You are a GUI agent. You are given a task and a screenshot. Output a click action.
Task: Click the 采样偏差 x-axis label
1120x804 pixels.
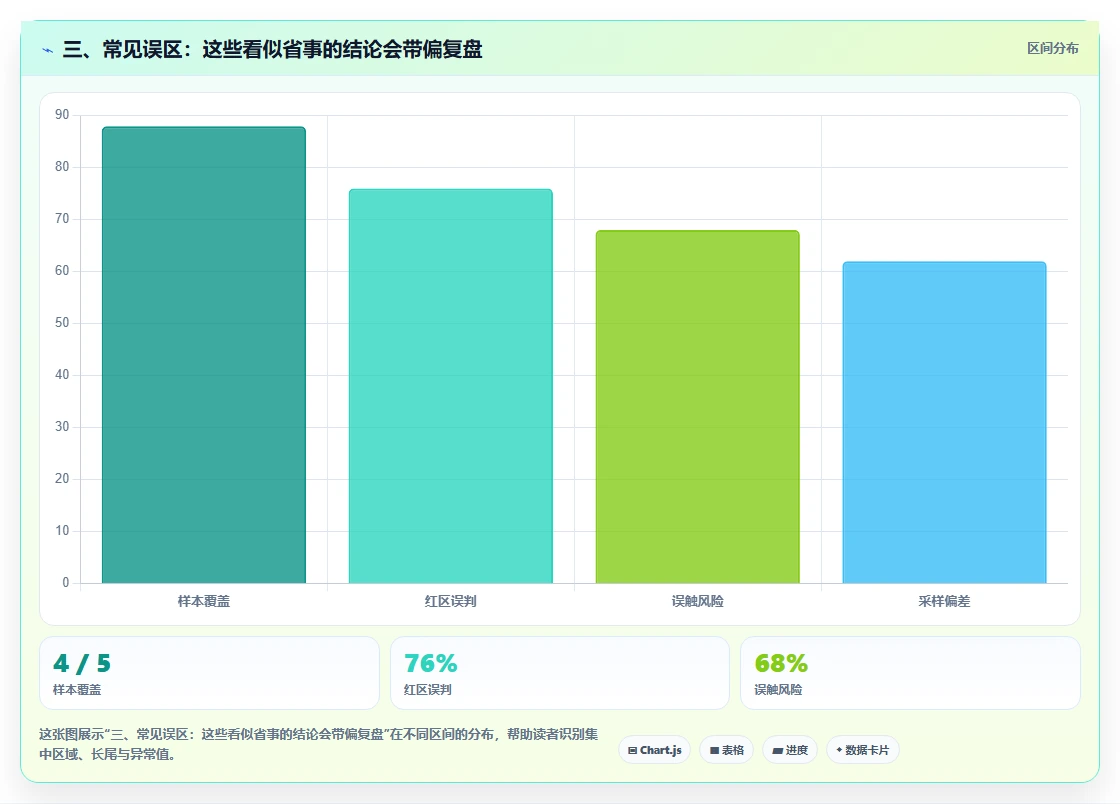click(944, 601)
